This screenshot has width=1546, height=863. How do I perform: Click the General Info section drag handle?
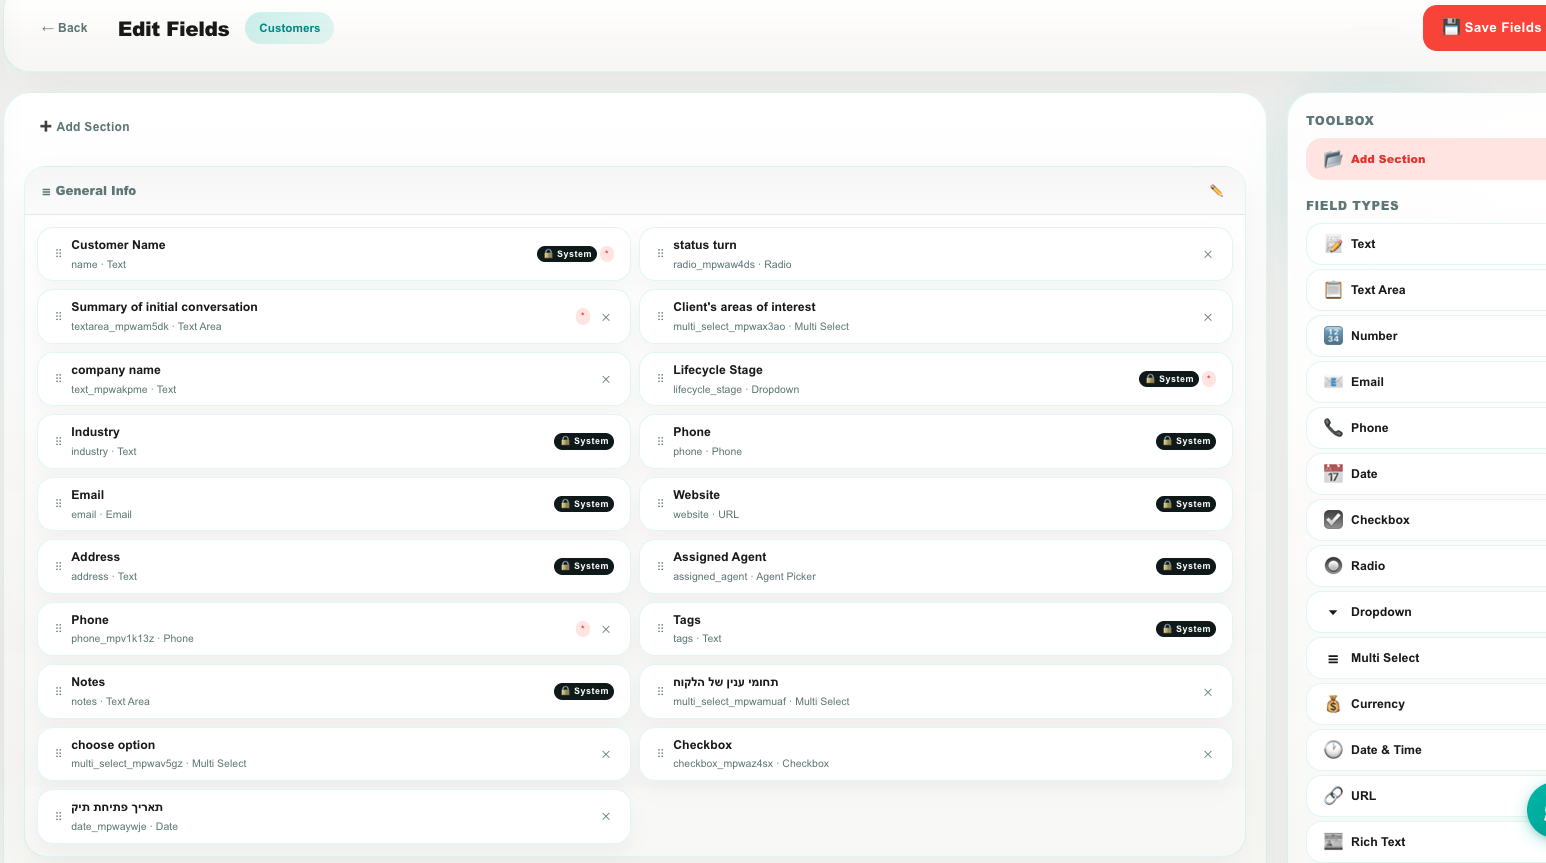click(x=46, y=191)
